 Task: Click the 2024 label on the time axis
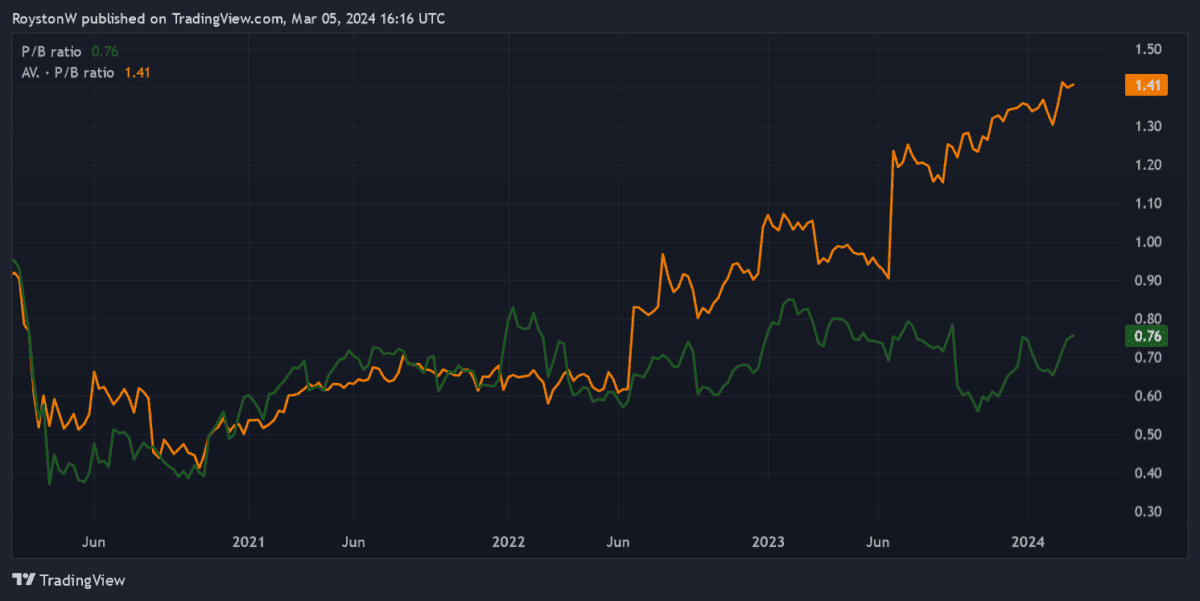coord(1028,541)
